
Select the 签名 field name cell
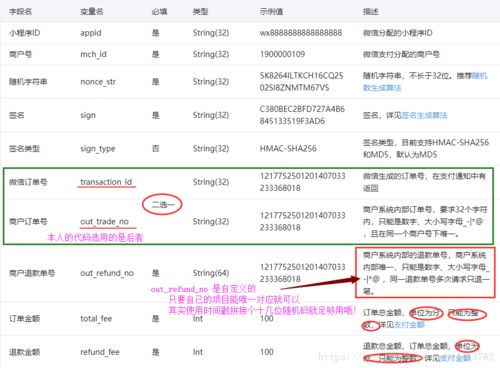click(x=17, y=115)
